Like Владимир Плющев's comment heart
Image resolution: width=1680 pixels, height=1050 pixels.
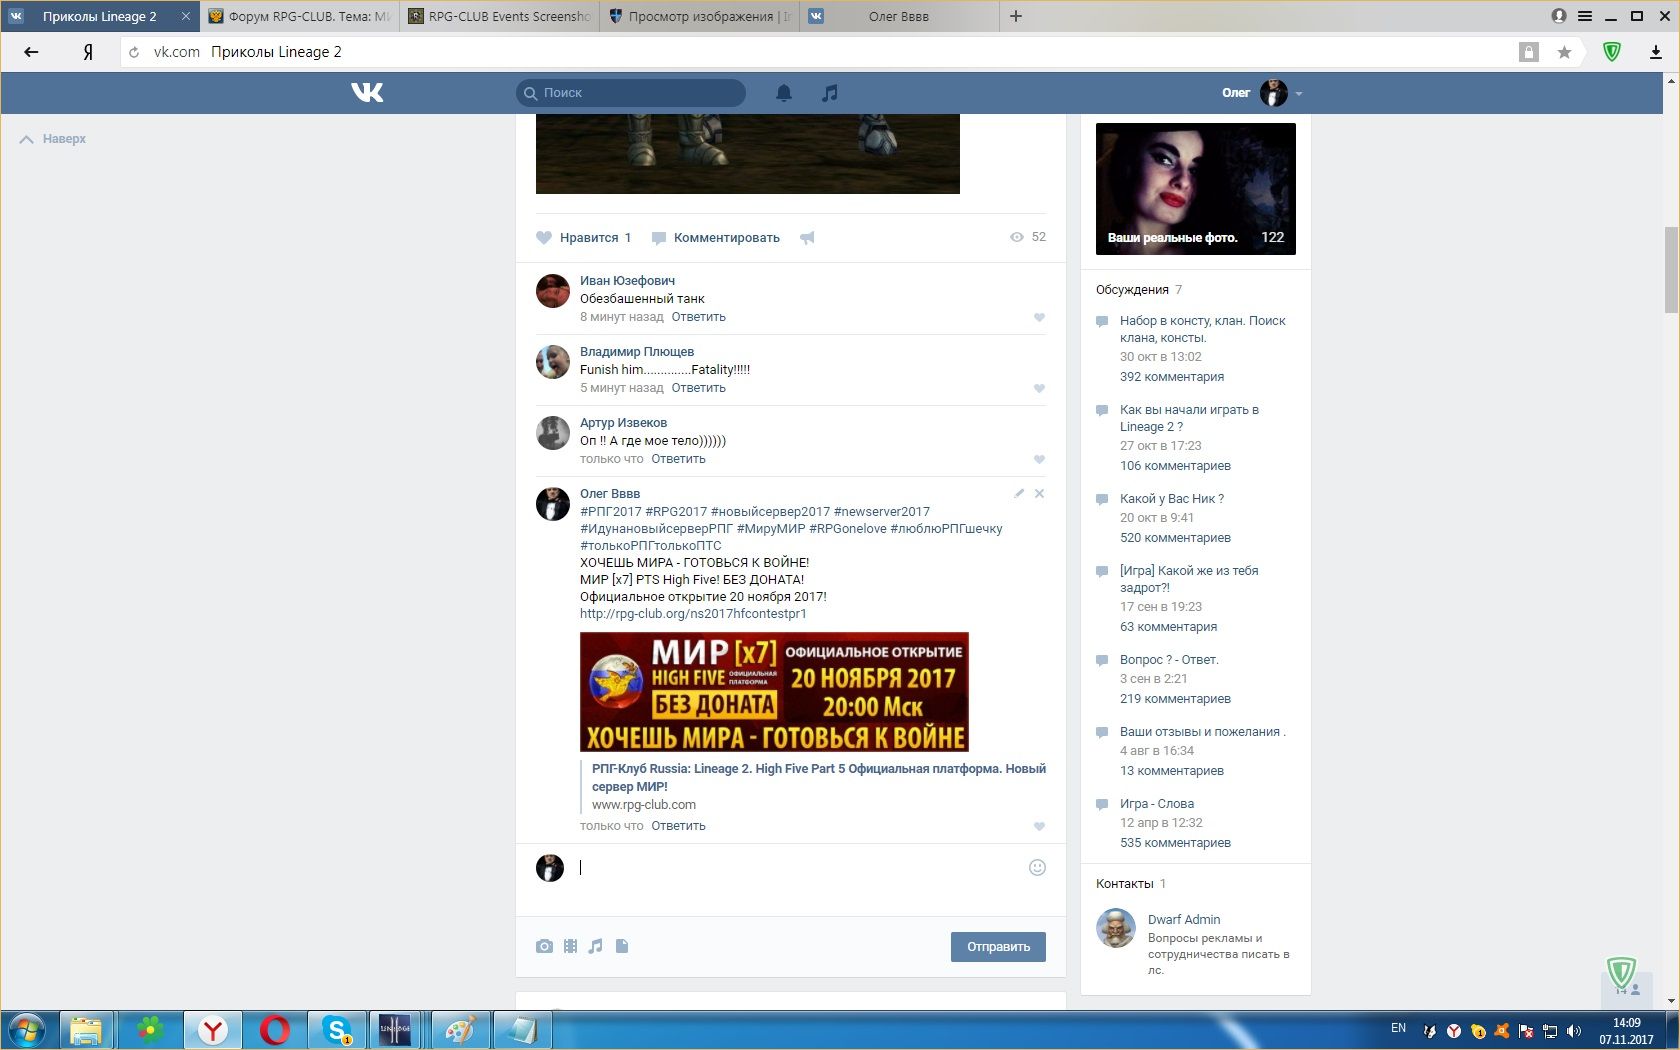coord(1039,388)
